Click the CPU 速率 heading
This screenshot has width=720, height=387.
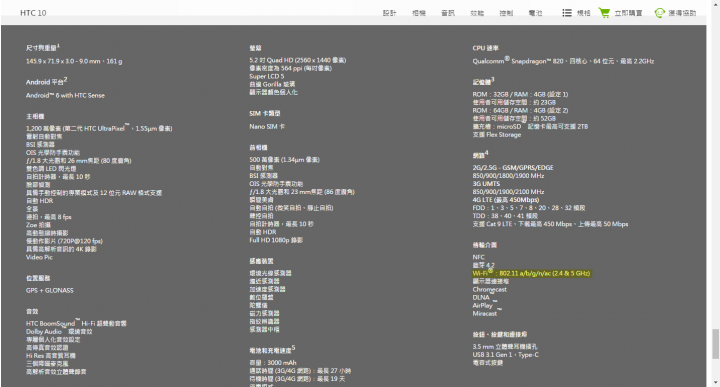(x=485, y=48)
